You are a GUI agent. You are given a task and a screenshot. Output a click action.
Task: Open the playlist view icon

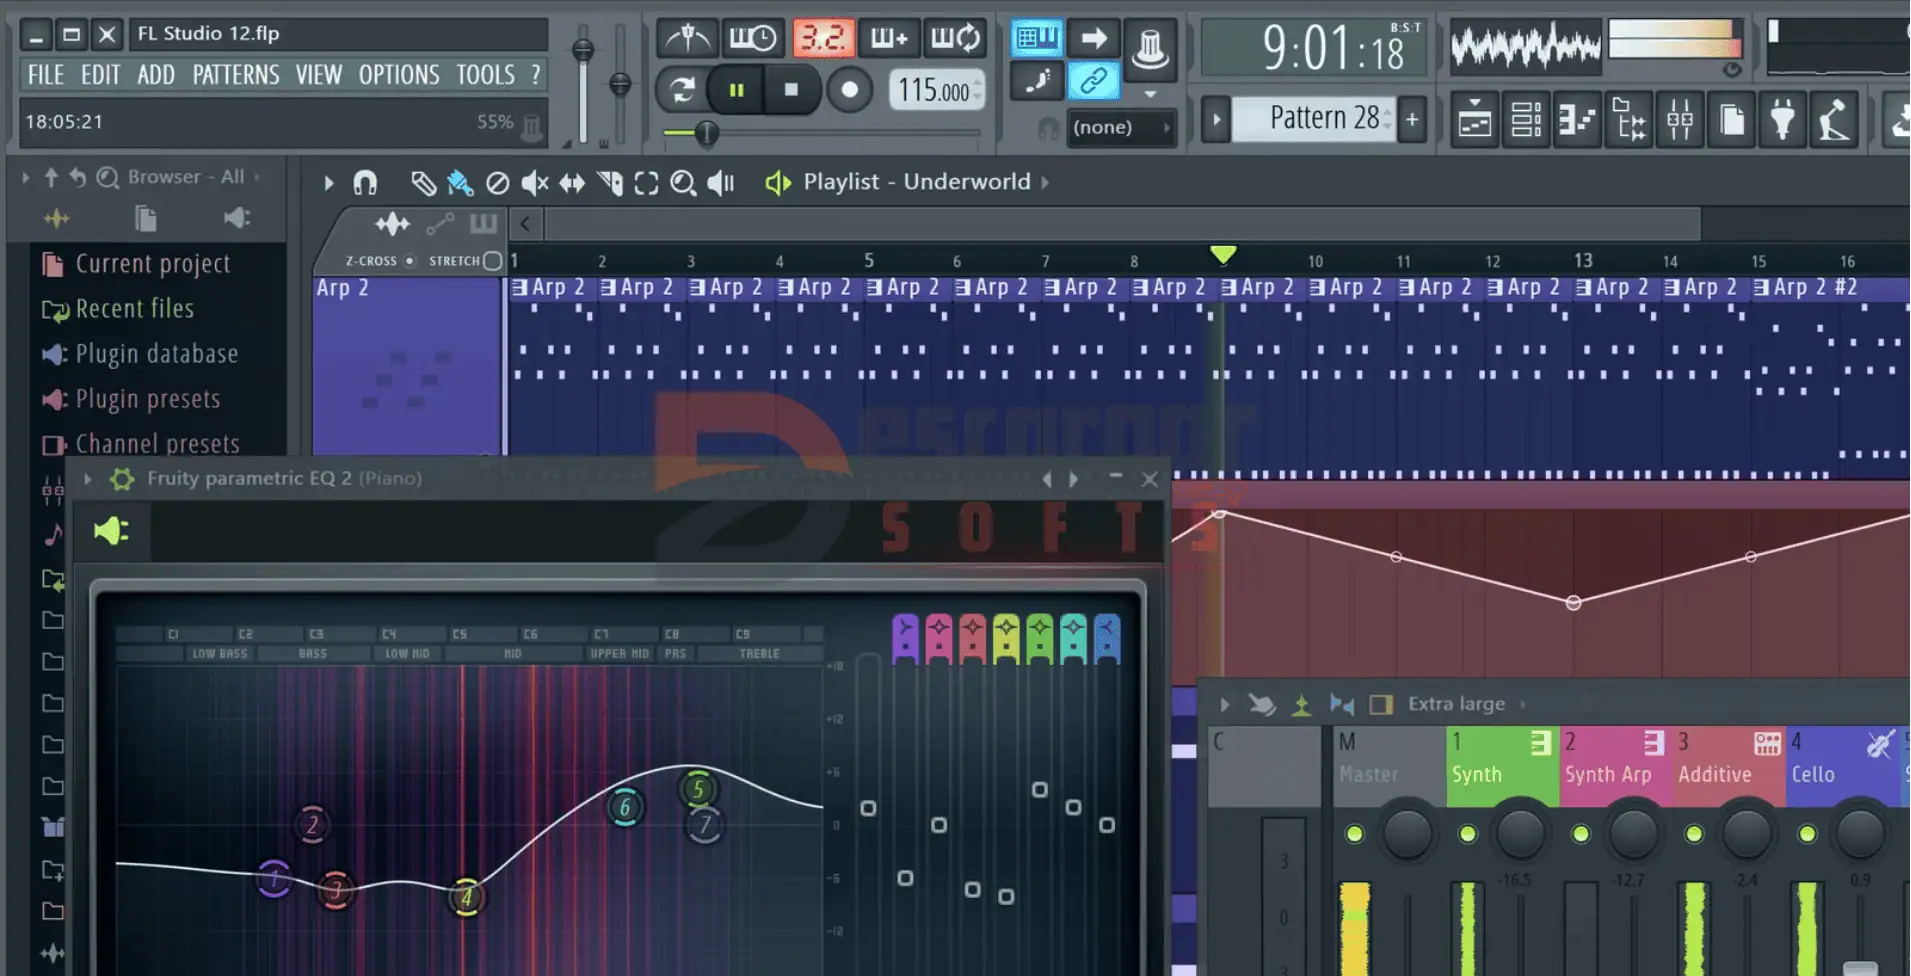[x=1474, y=120]
